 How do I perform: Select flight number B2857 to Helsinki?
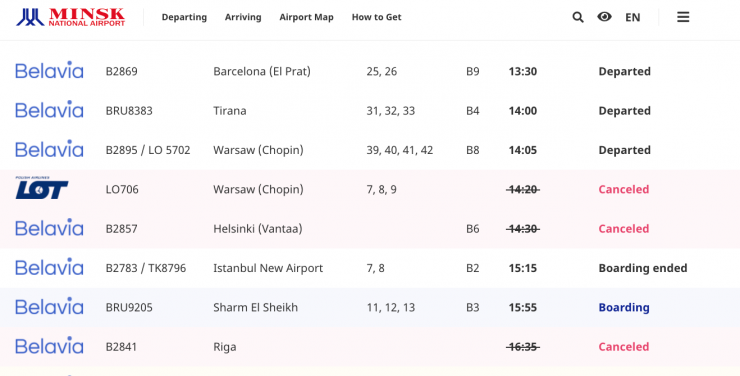click(121, 229)
